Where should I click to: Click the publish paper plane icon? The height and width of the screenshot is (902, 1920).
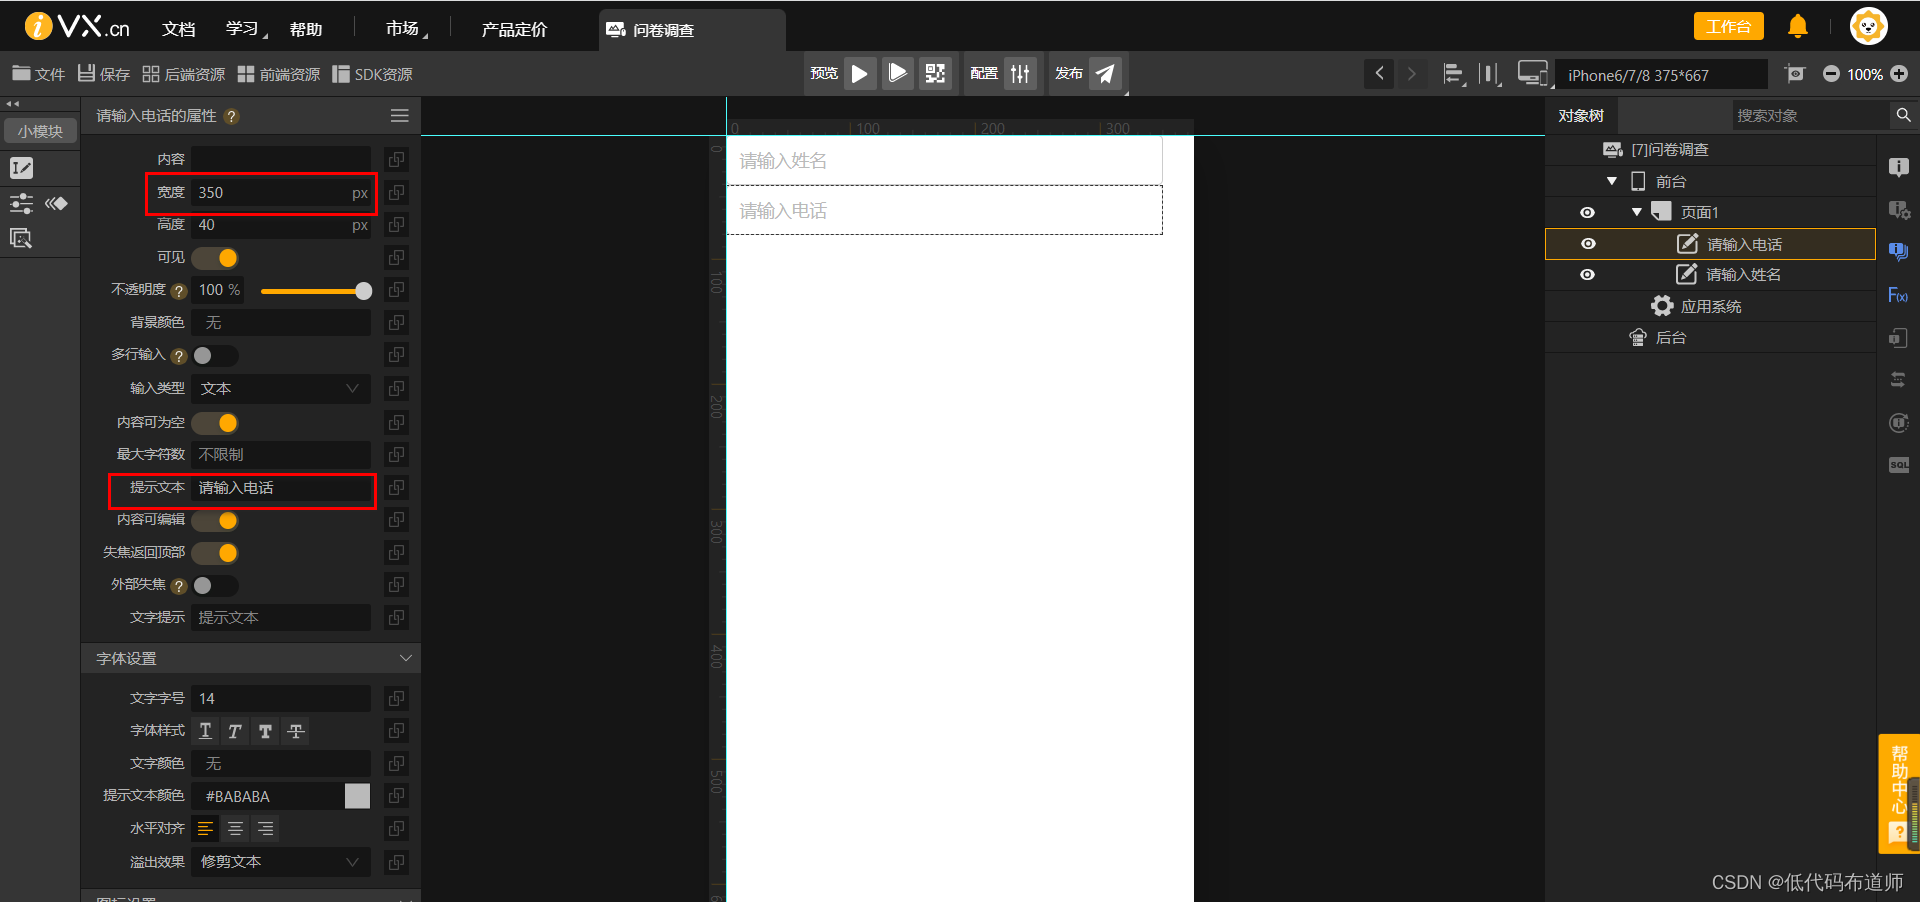coord(1105,73)
